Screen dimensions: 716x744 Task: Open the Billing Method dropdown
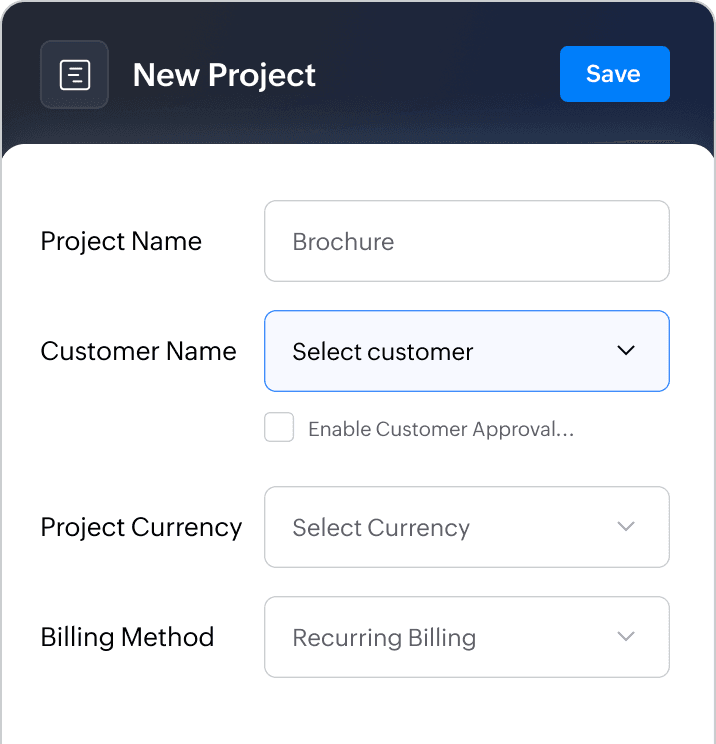pyautogui.click(x=466, y=637)
